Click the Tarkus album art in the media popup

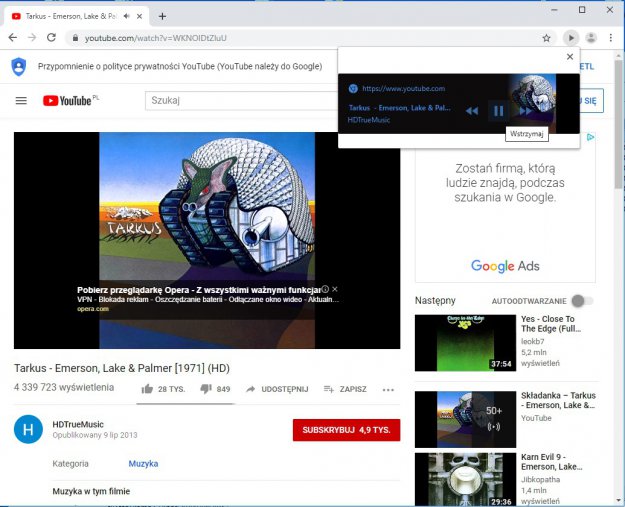[x=533, y=103]
